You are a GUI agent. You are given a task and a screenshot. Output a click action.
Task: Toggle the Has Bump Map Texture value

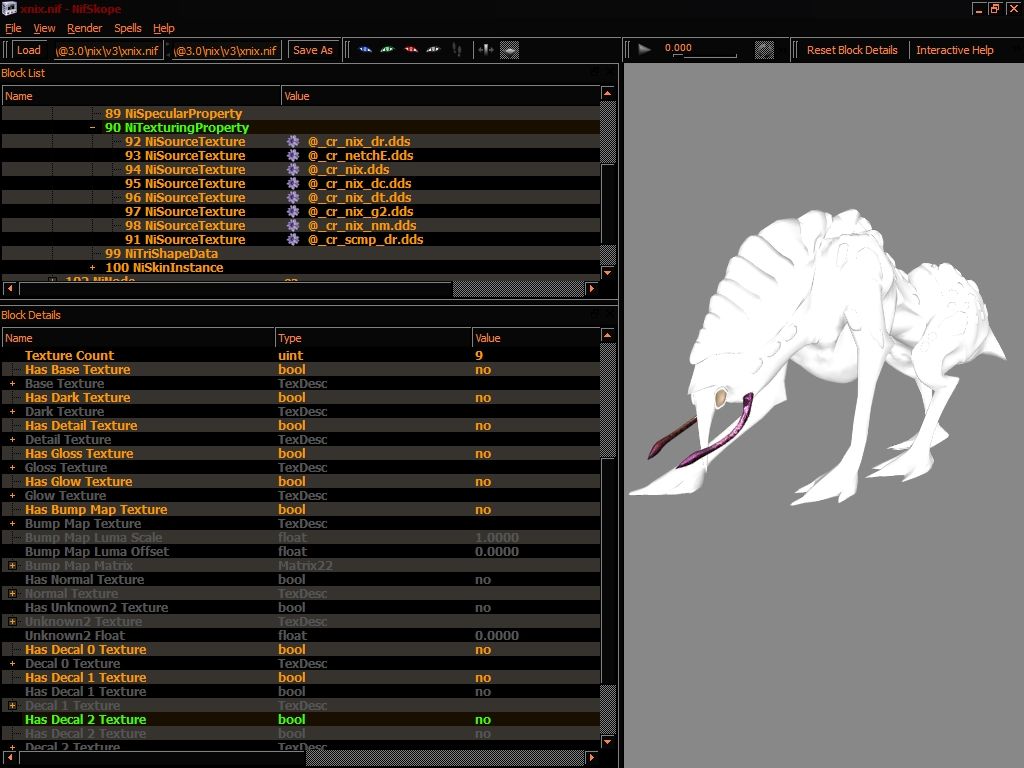click(x=483, y=510)
